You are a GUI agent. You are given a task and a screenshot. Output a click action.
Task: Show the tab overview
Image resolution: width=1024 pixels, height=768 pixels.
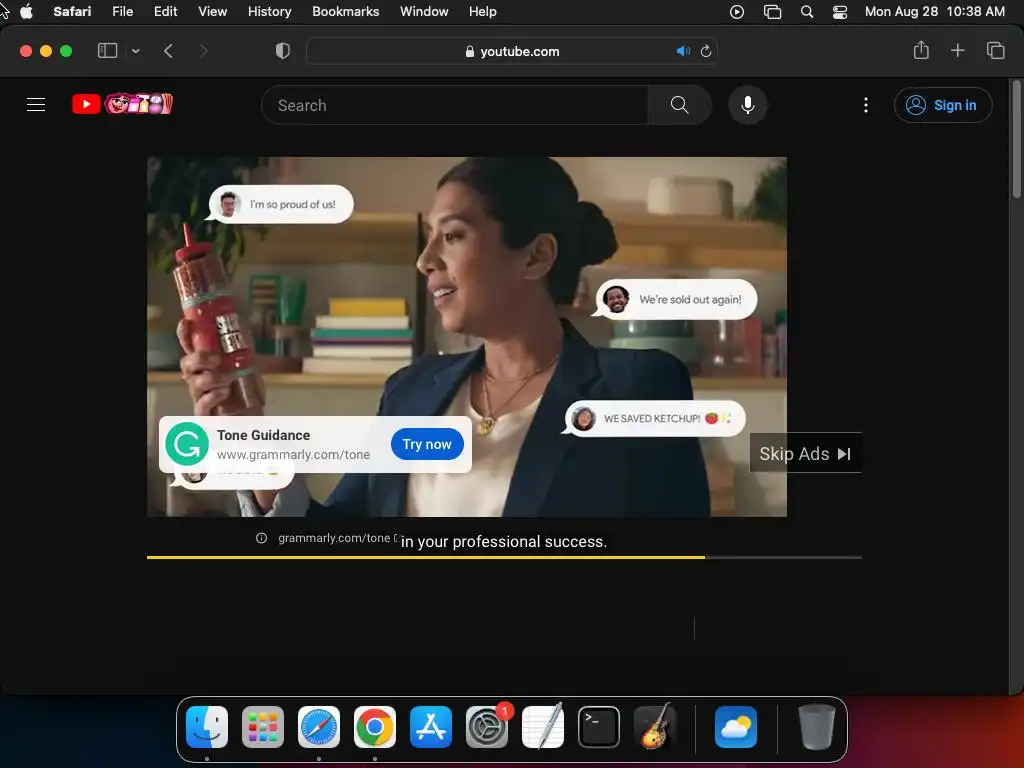[x=995, y=50]
